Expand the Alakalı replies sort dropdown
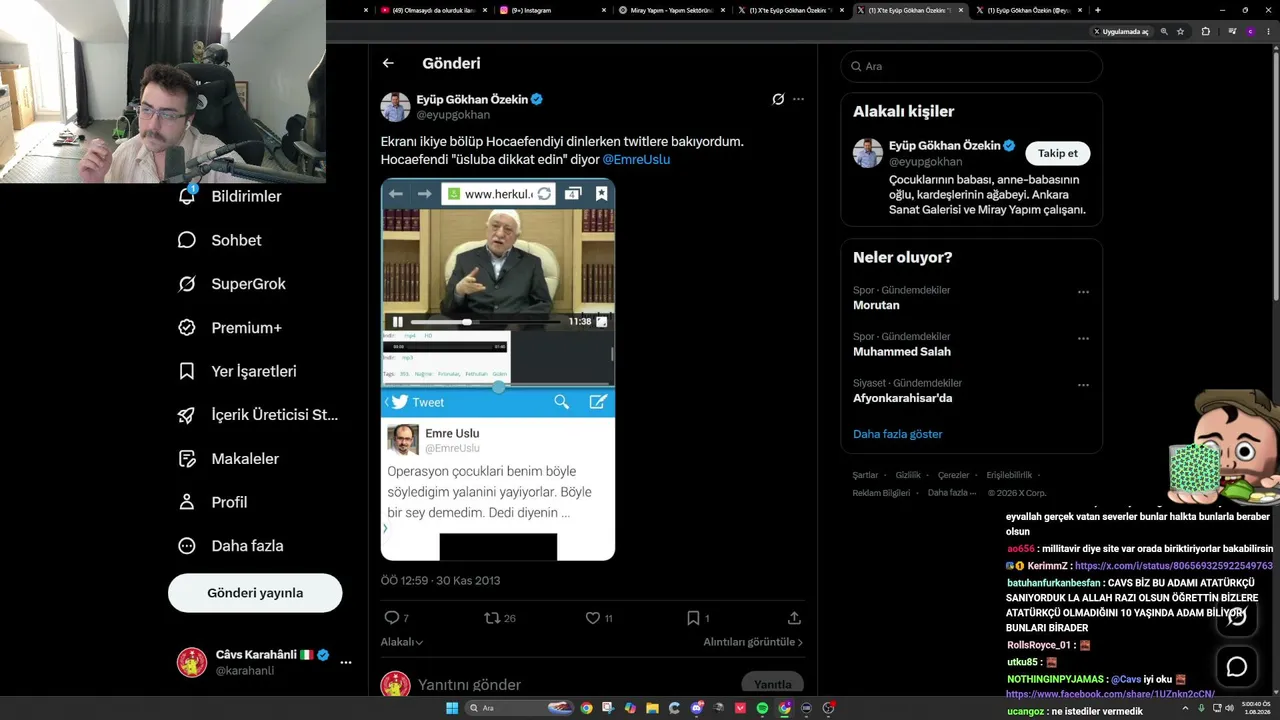1280x720 pixels. (x=402, y=642)
